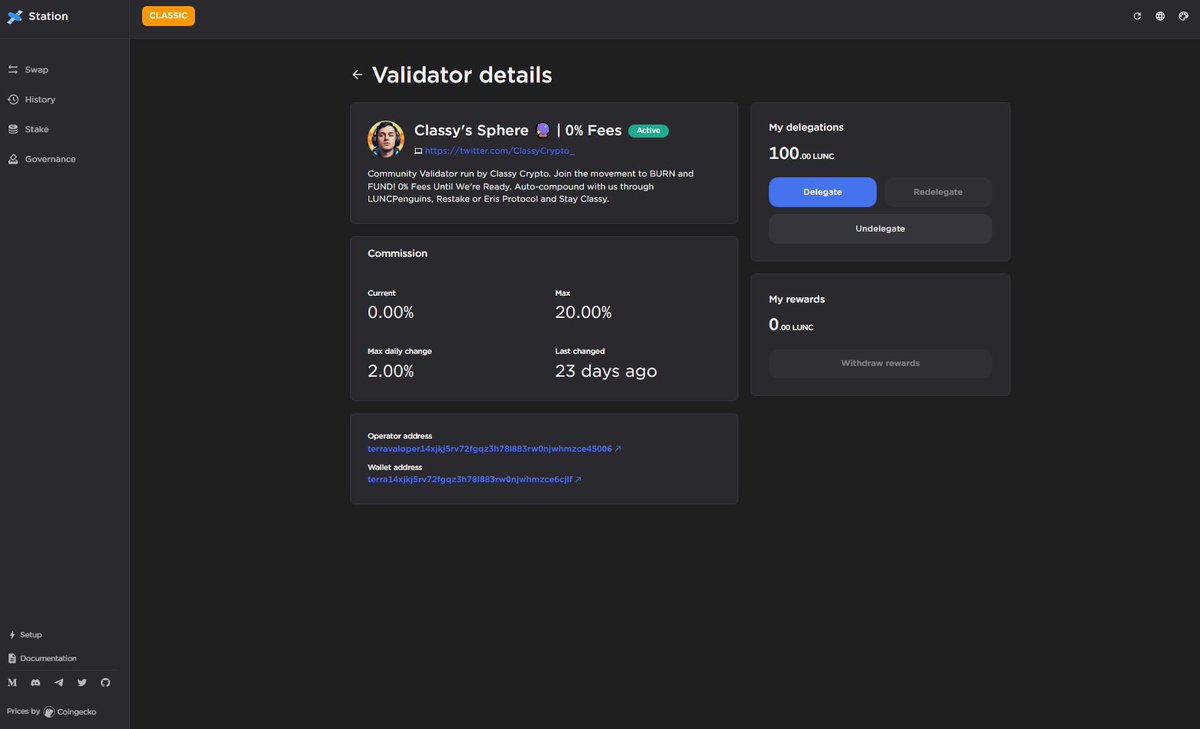Click the Station logo icon
Image resolution: width=1200 pixels, height=729 pixels.
click(14, 17)
